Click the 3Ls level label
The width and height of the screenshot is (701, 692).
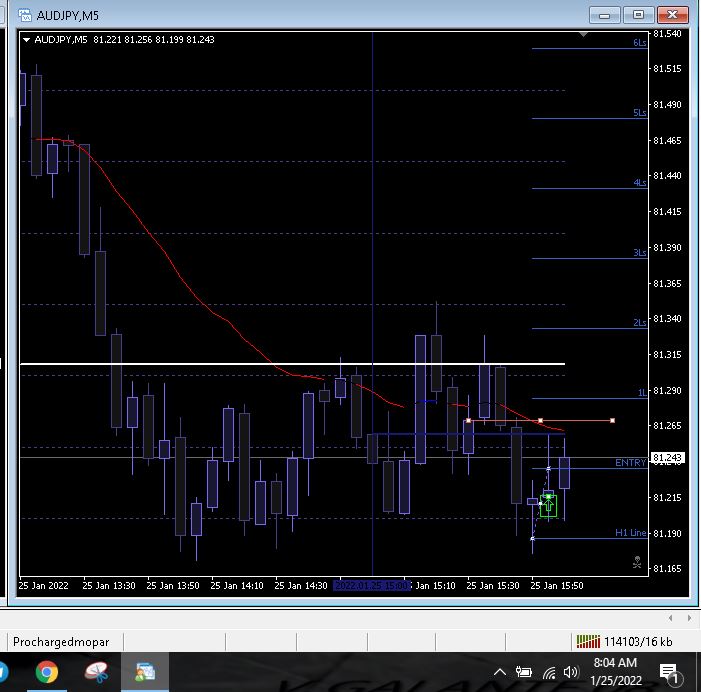[x=640, y=253]
